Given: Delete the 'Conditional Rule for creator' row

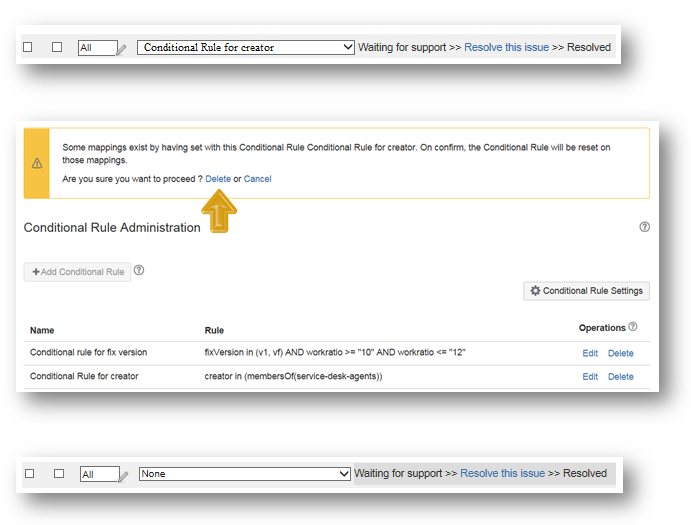Looking at the screenshot, I should point(620,377).
